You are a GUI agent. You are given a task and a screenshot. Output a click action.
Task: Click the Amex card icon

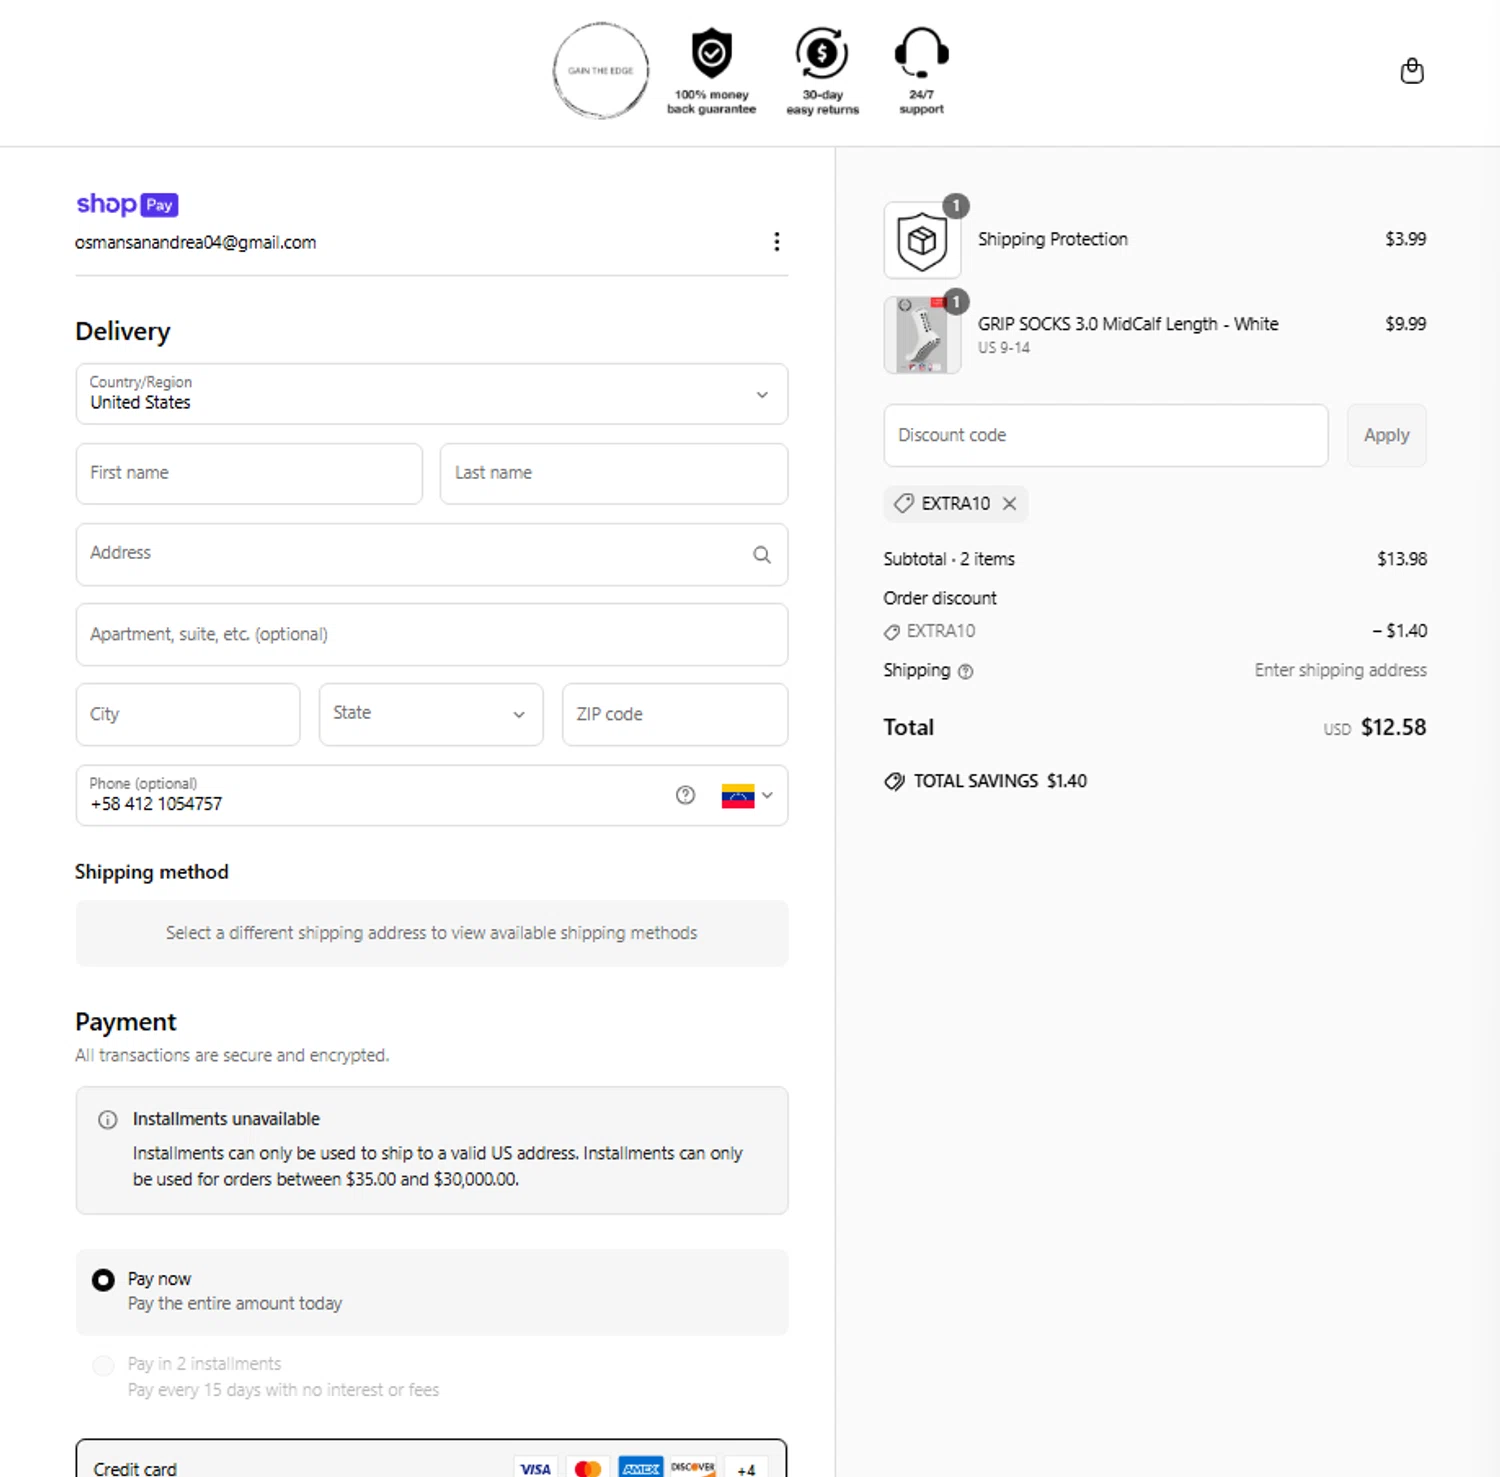click(x=640, y=1468)
